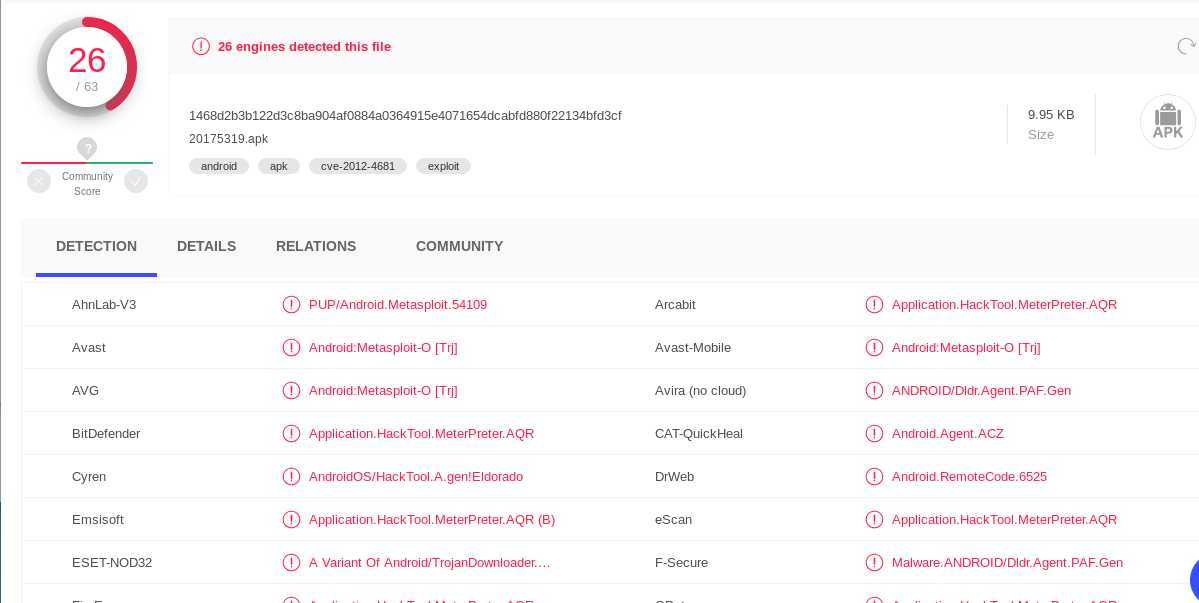Click Avast's Android:Metasploit-O [Trj] result
The image size is (1199, 603).
[383, 348]
